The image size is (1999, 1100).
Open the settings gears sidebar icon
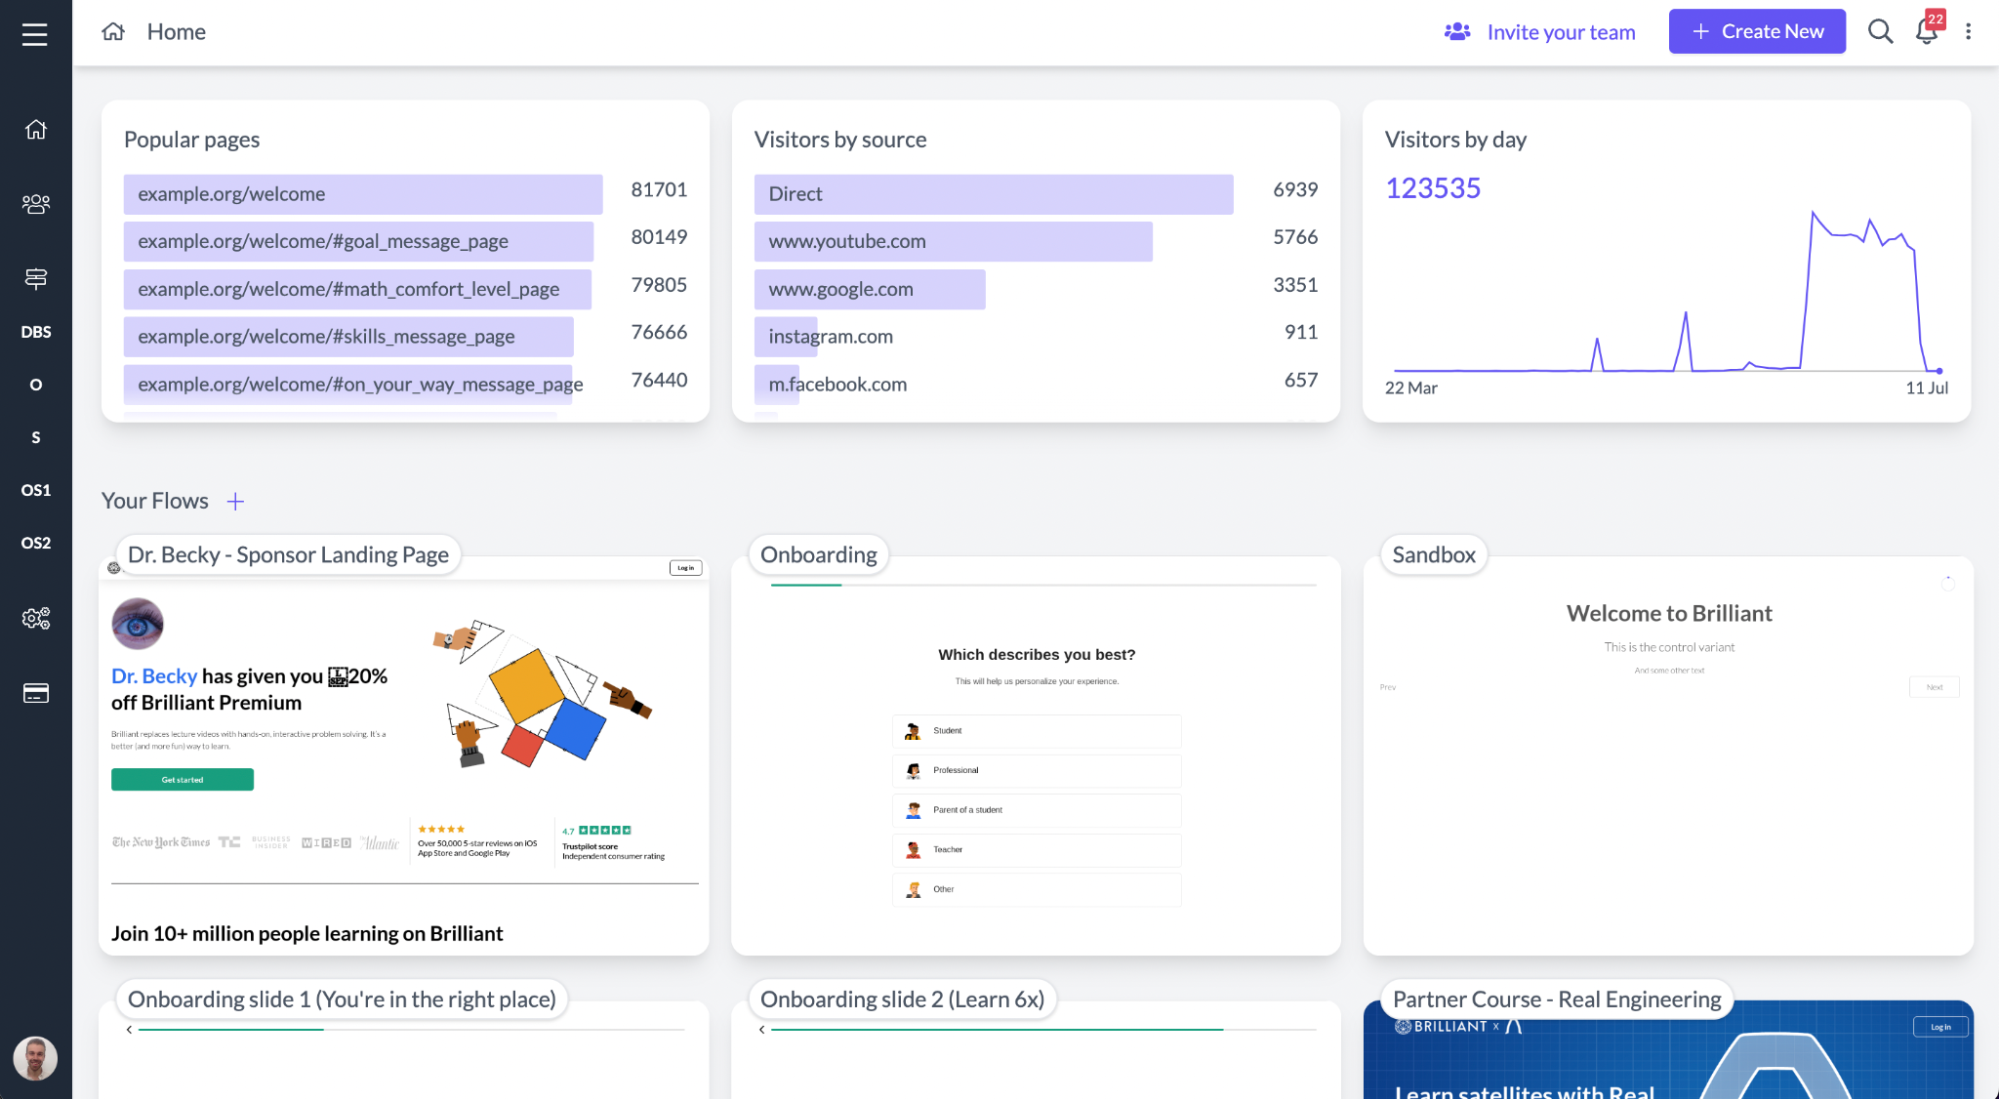tap(36, 619)
